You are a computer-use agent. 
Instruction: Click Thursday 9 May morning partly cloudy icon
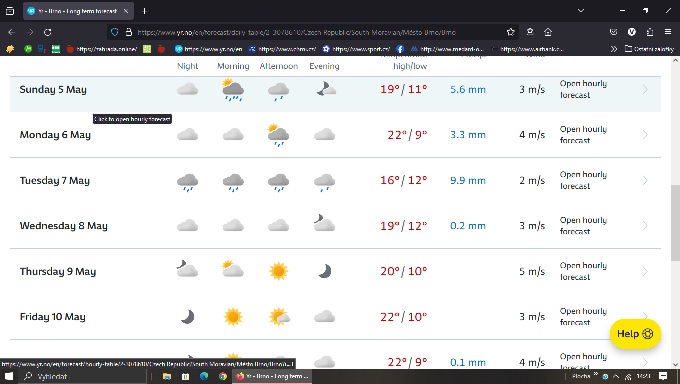[x=233, y=269]
